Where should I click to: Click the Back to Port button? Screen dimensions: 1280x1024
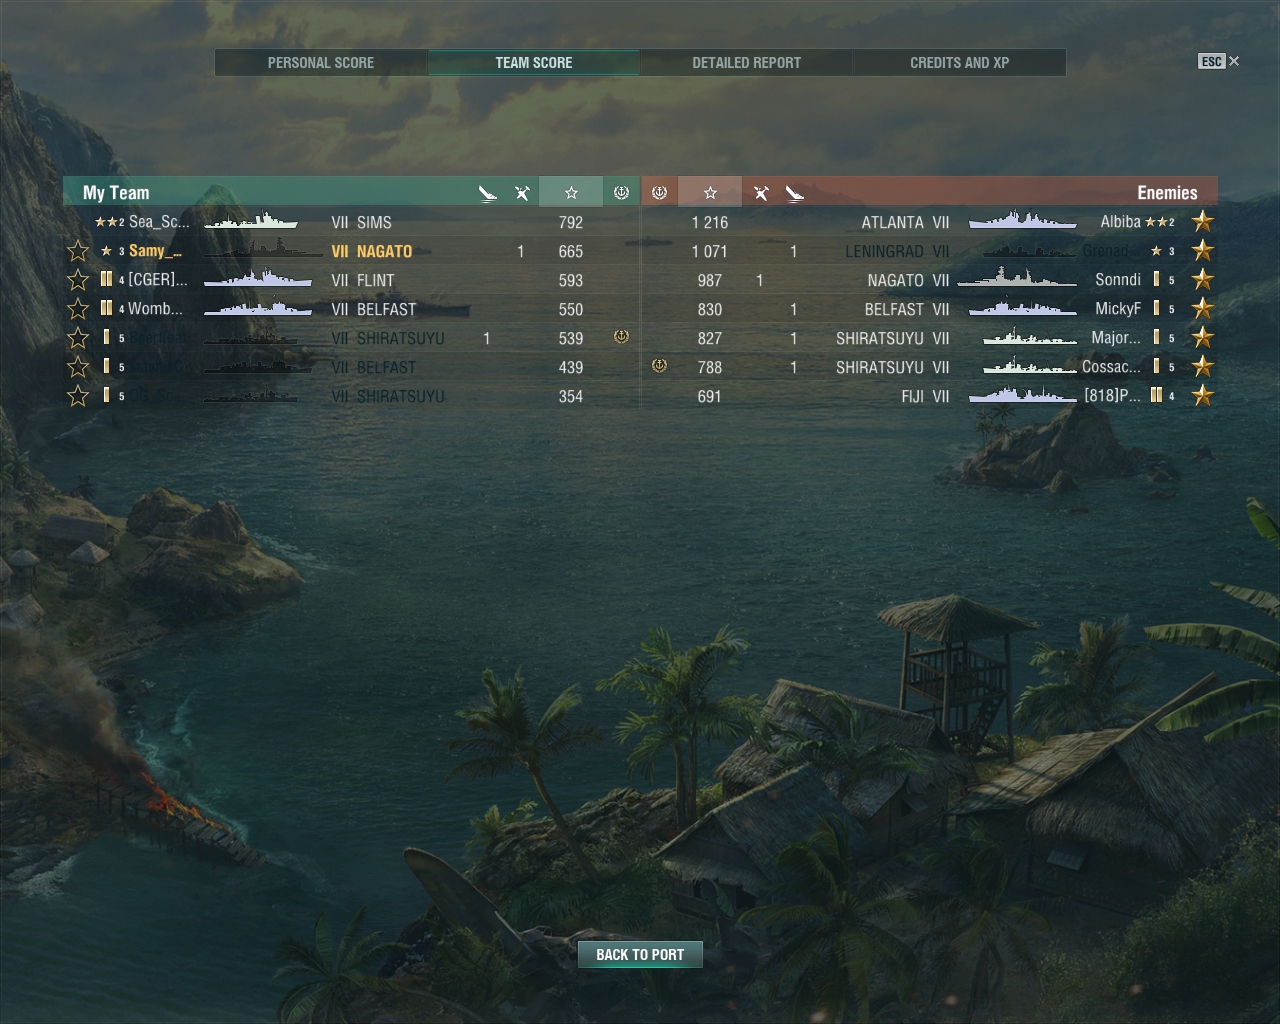click(640, 955)
